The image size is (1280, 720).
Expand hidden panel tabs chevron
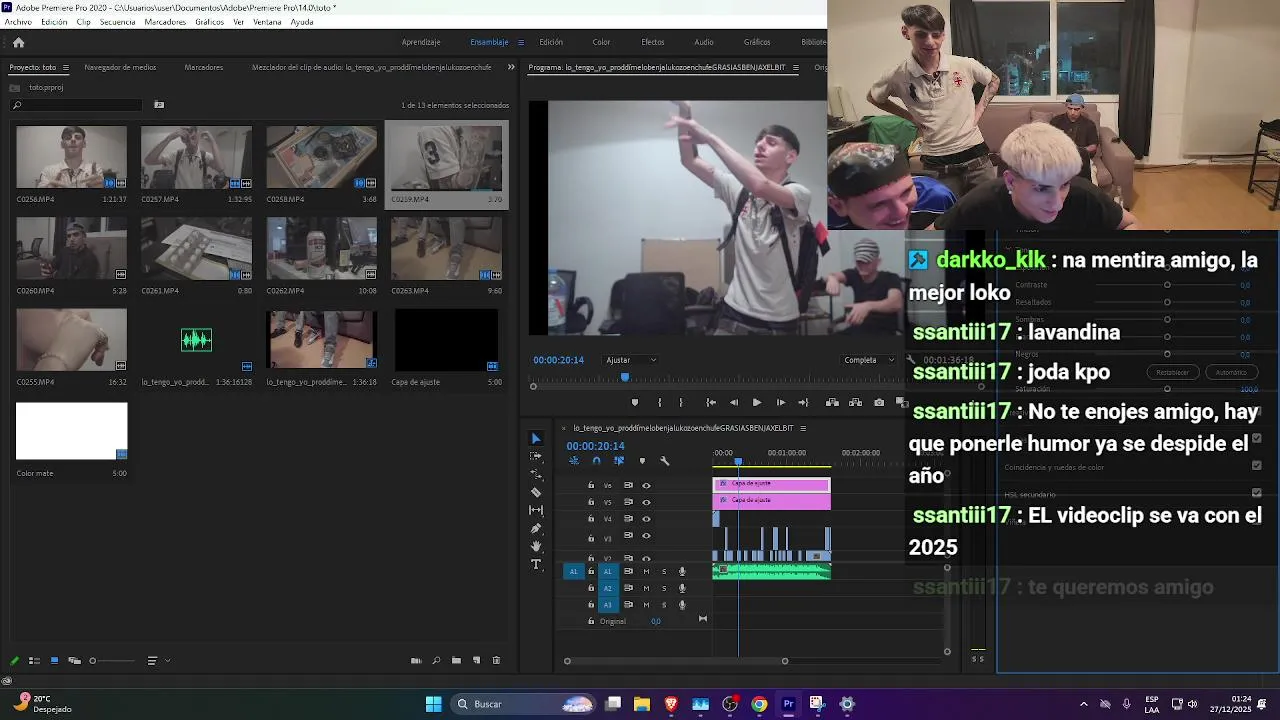pos(511,67)
